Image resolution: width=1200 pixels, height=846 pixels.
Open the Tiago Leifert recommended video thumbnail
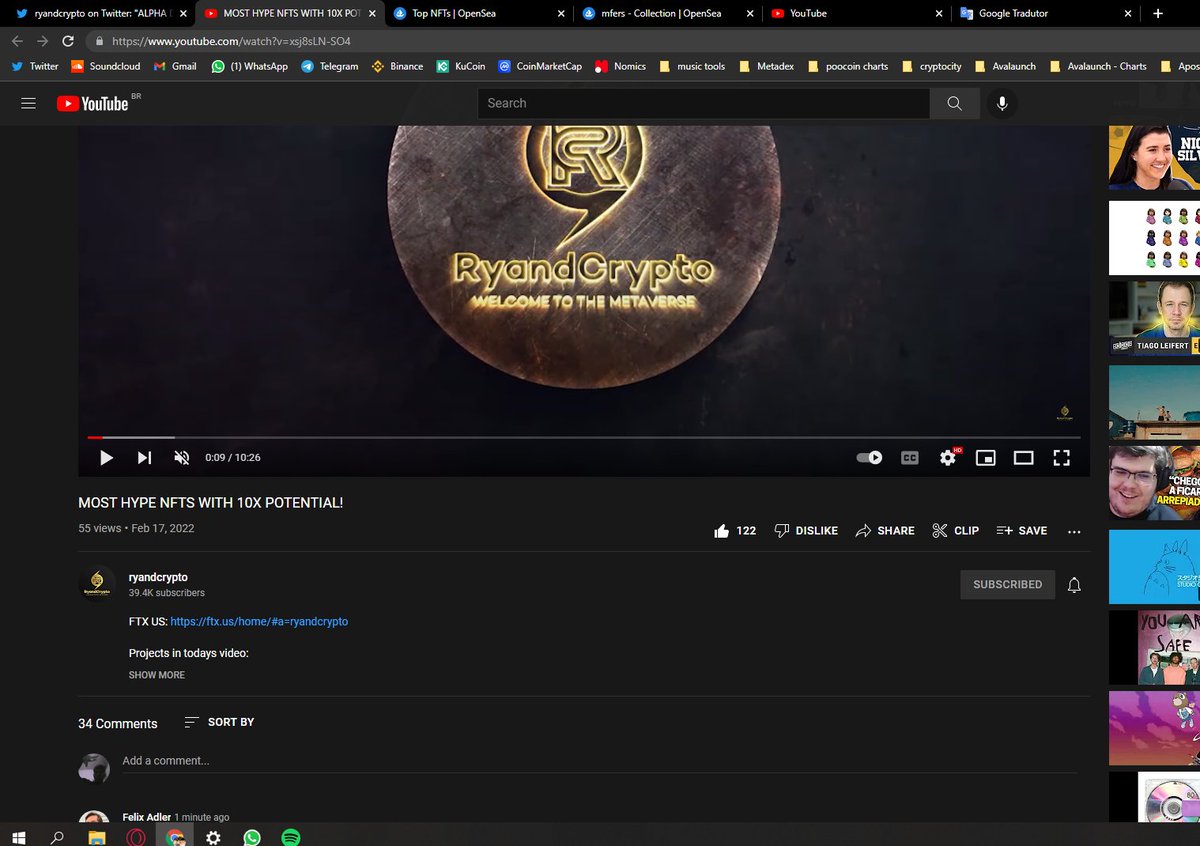pos(1154,317)
